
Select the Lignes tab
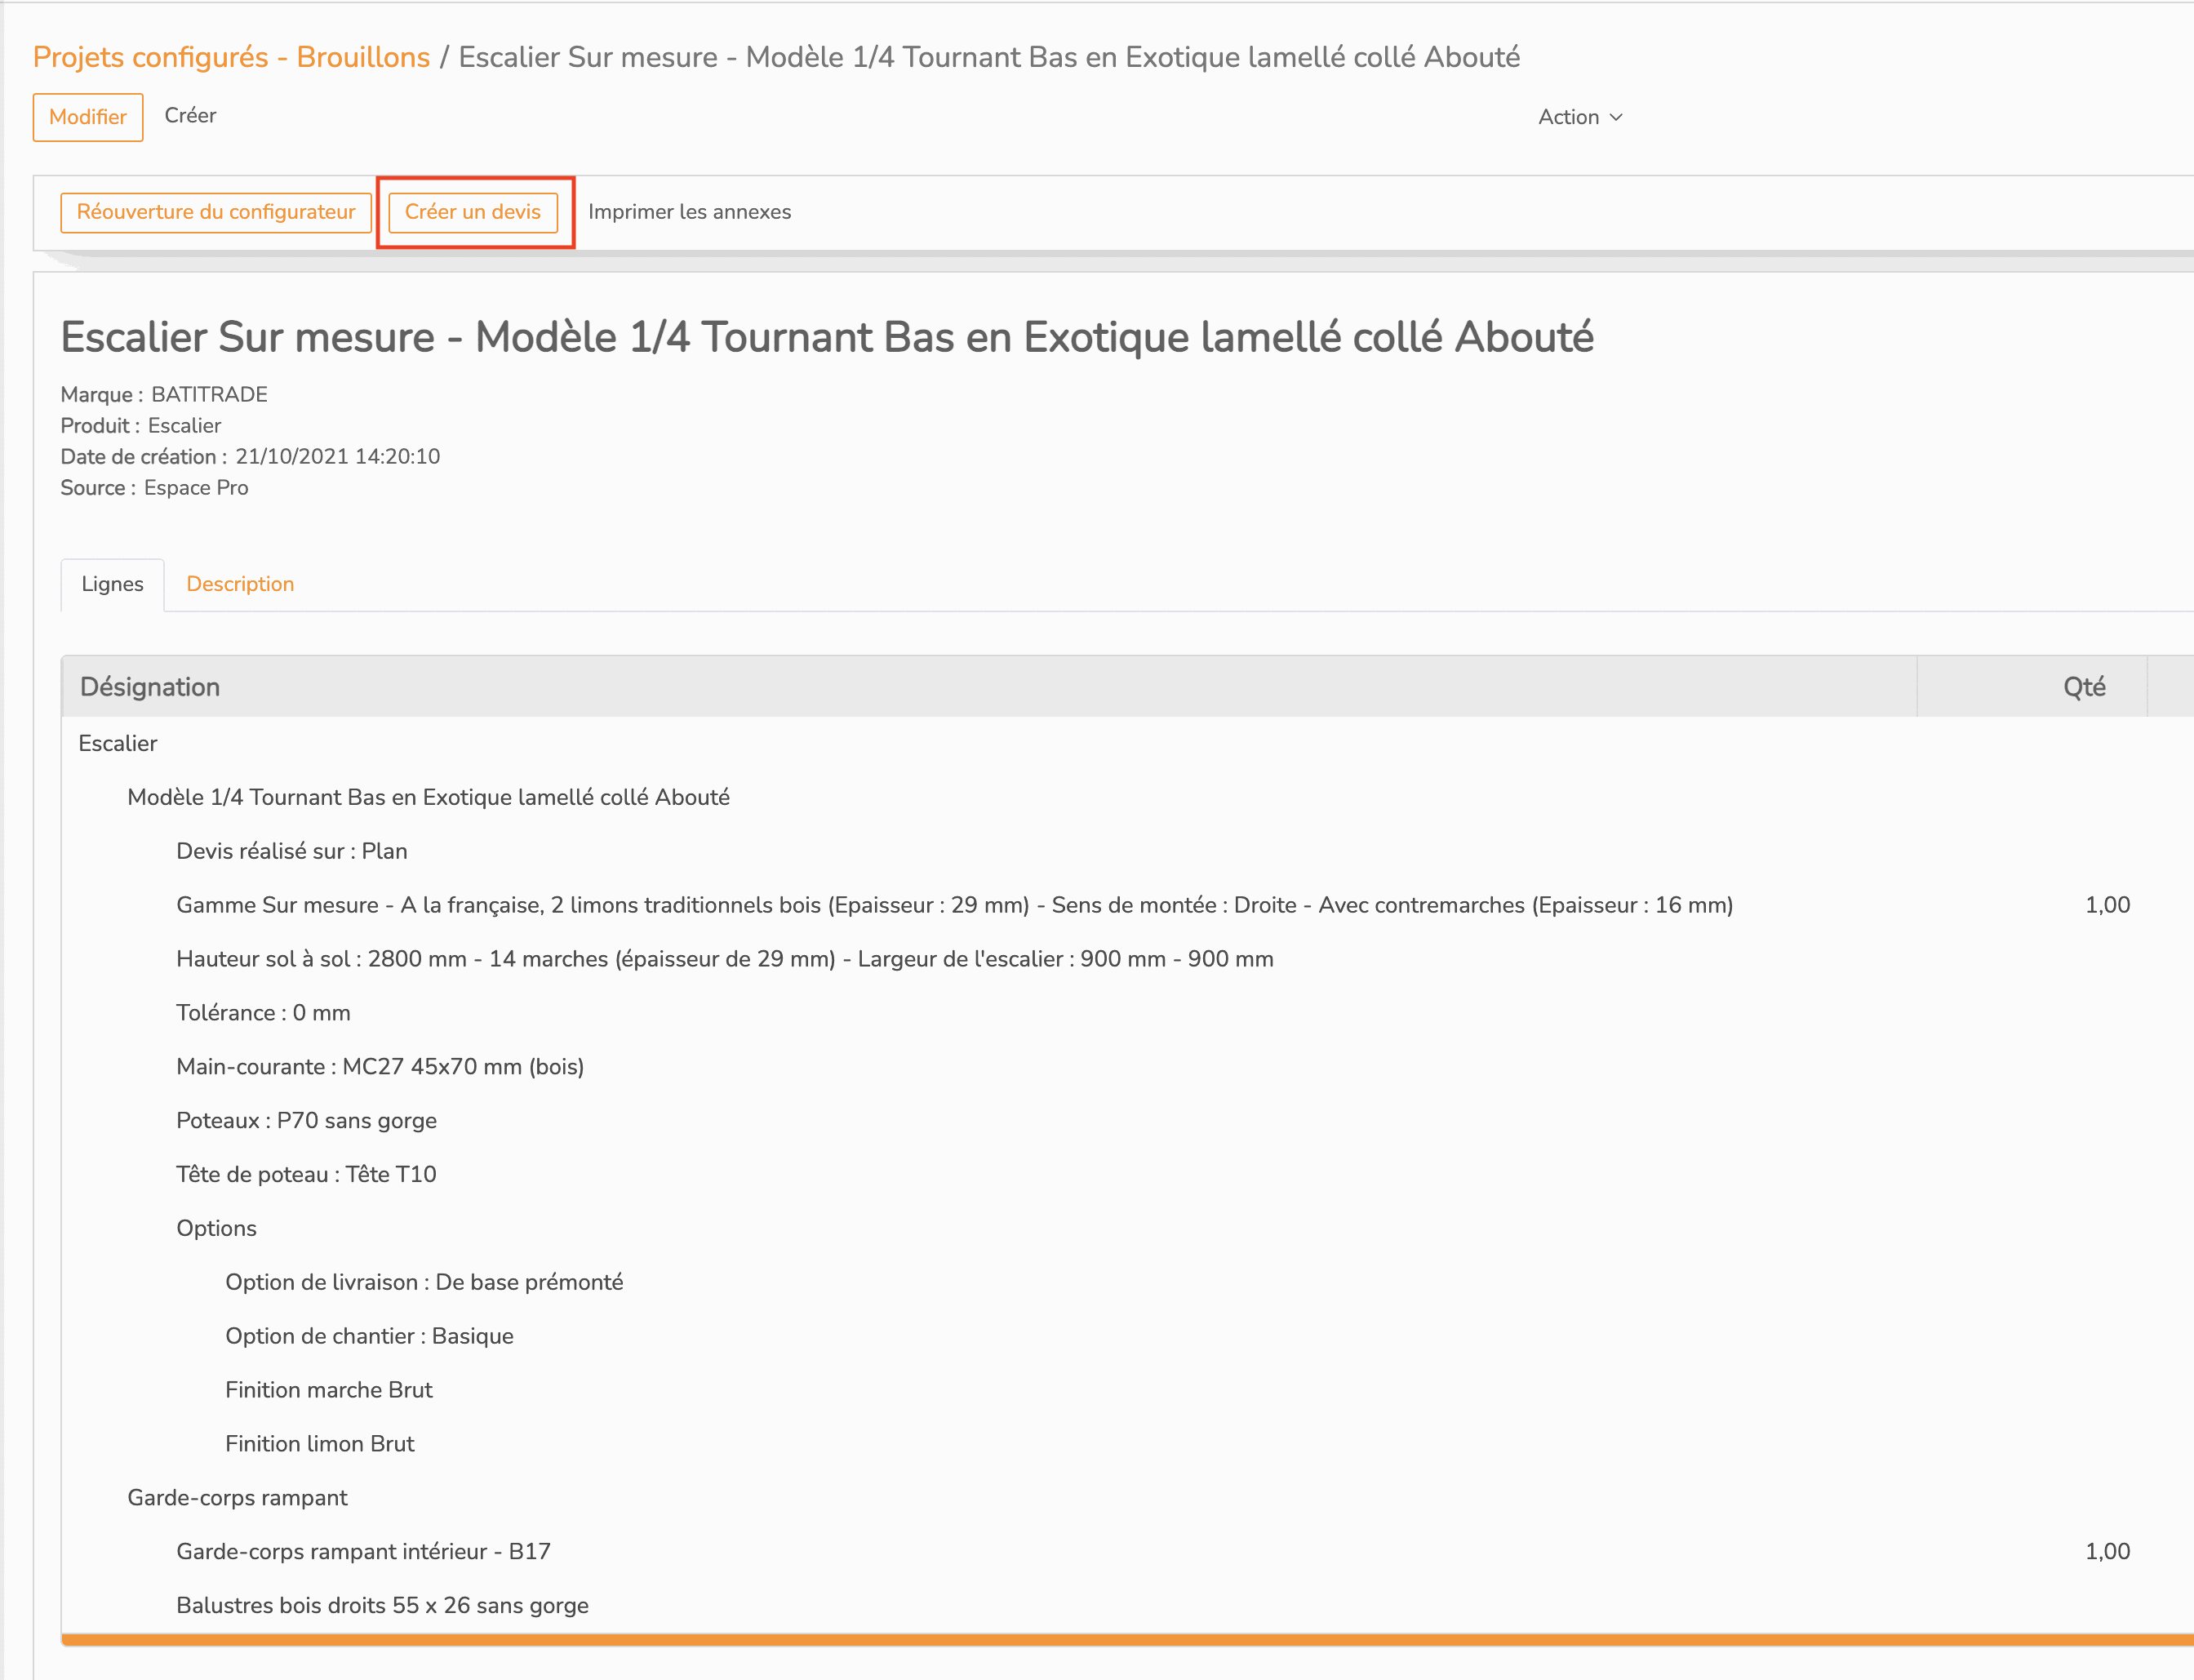point(112,584)
